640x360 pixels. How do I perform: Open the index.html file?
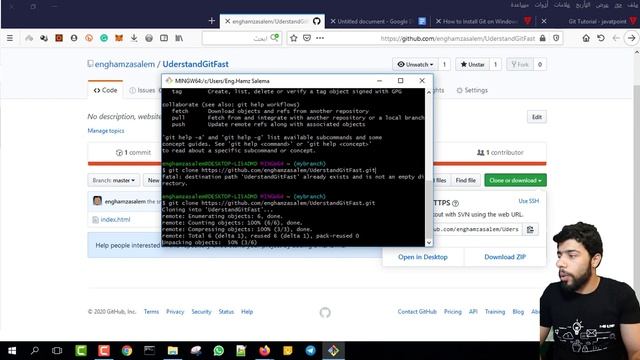(115, 220)
